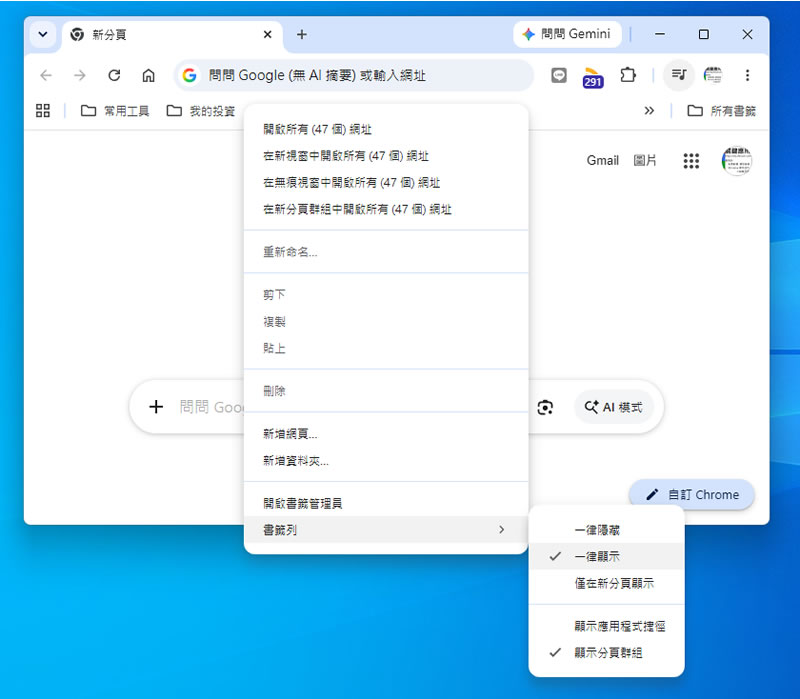Open Google account avatar on page
The width and height of the screenshot is (800, 699).
737,161
